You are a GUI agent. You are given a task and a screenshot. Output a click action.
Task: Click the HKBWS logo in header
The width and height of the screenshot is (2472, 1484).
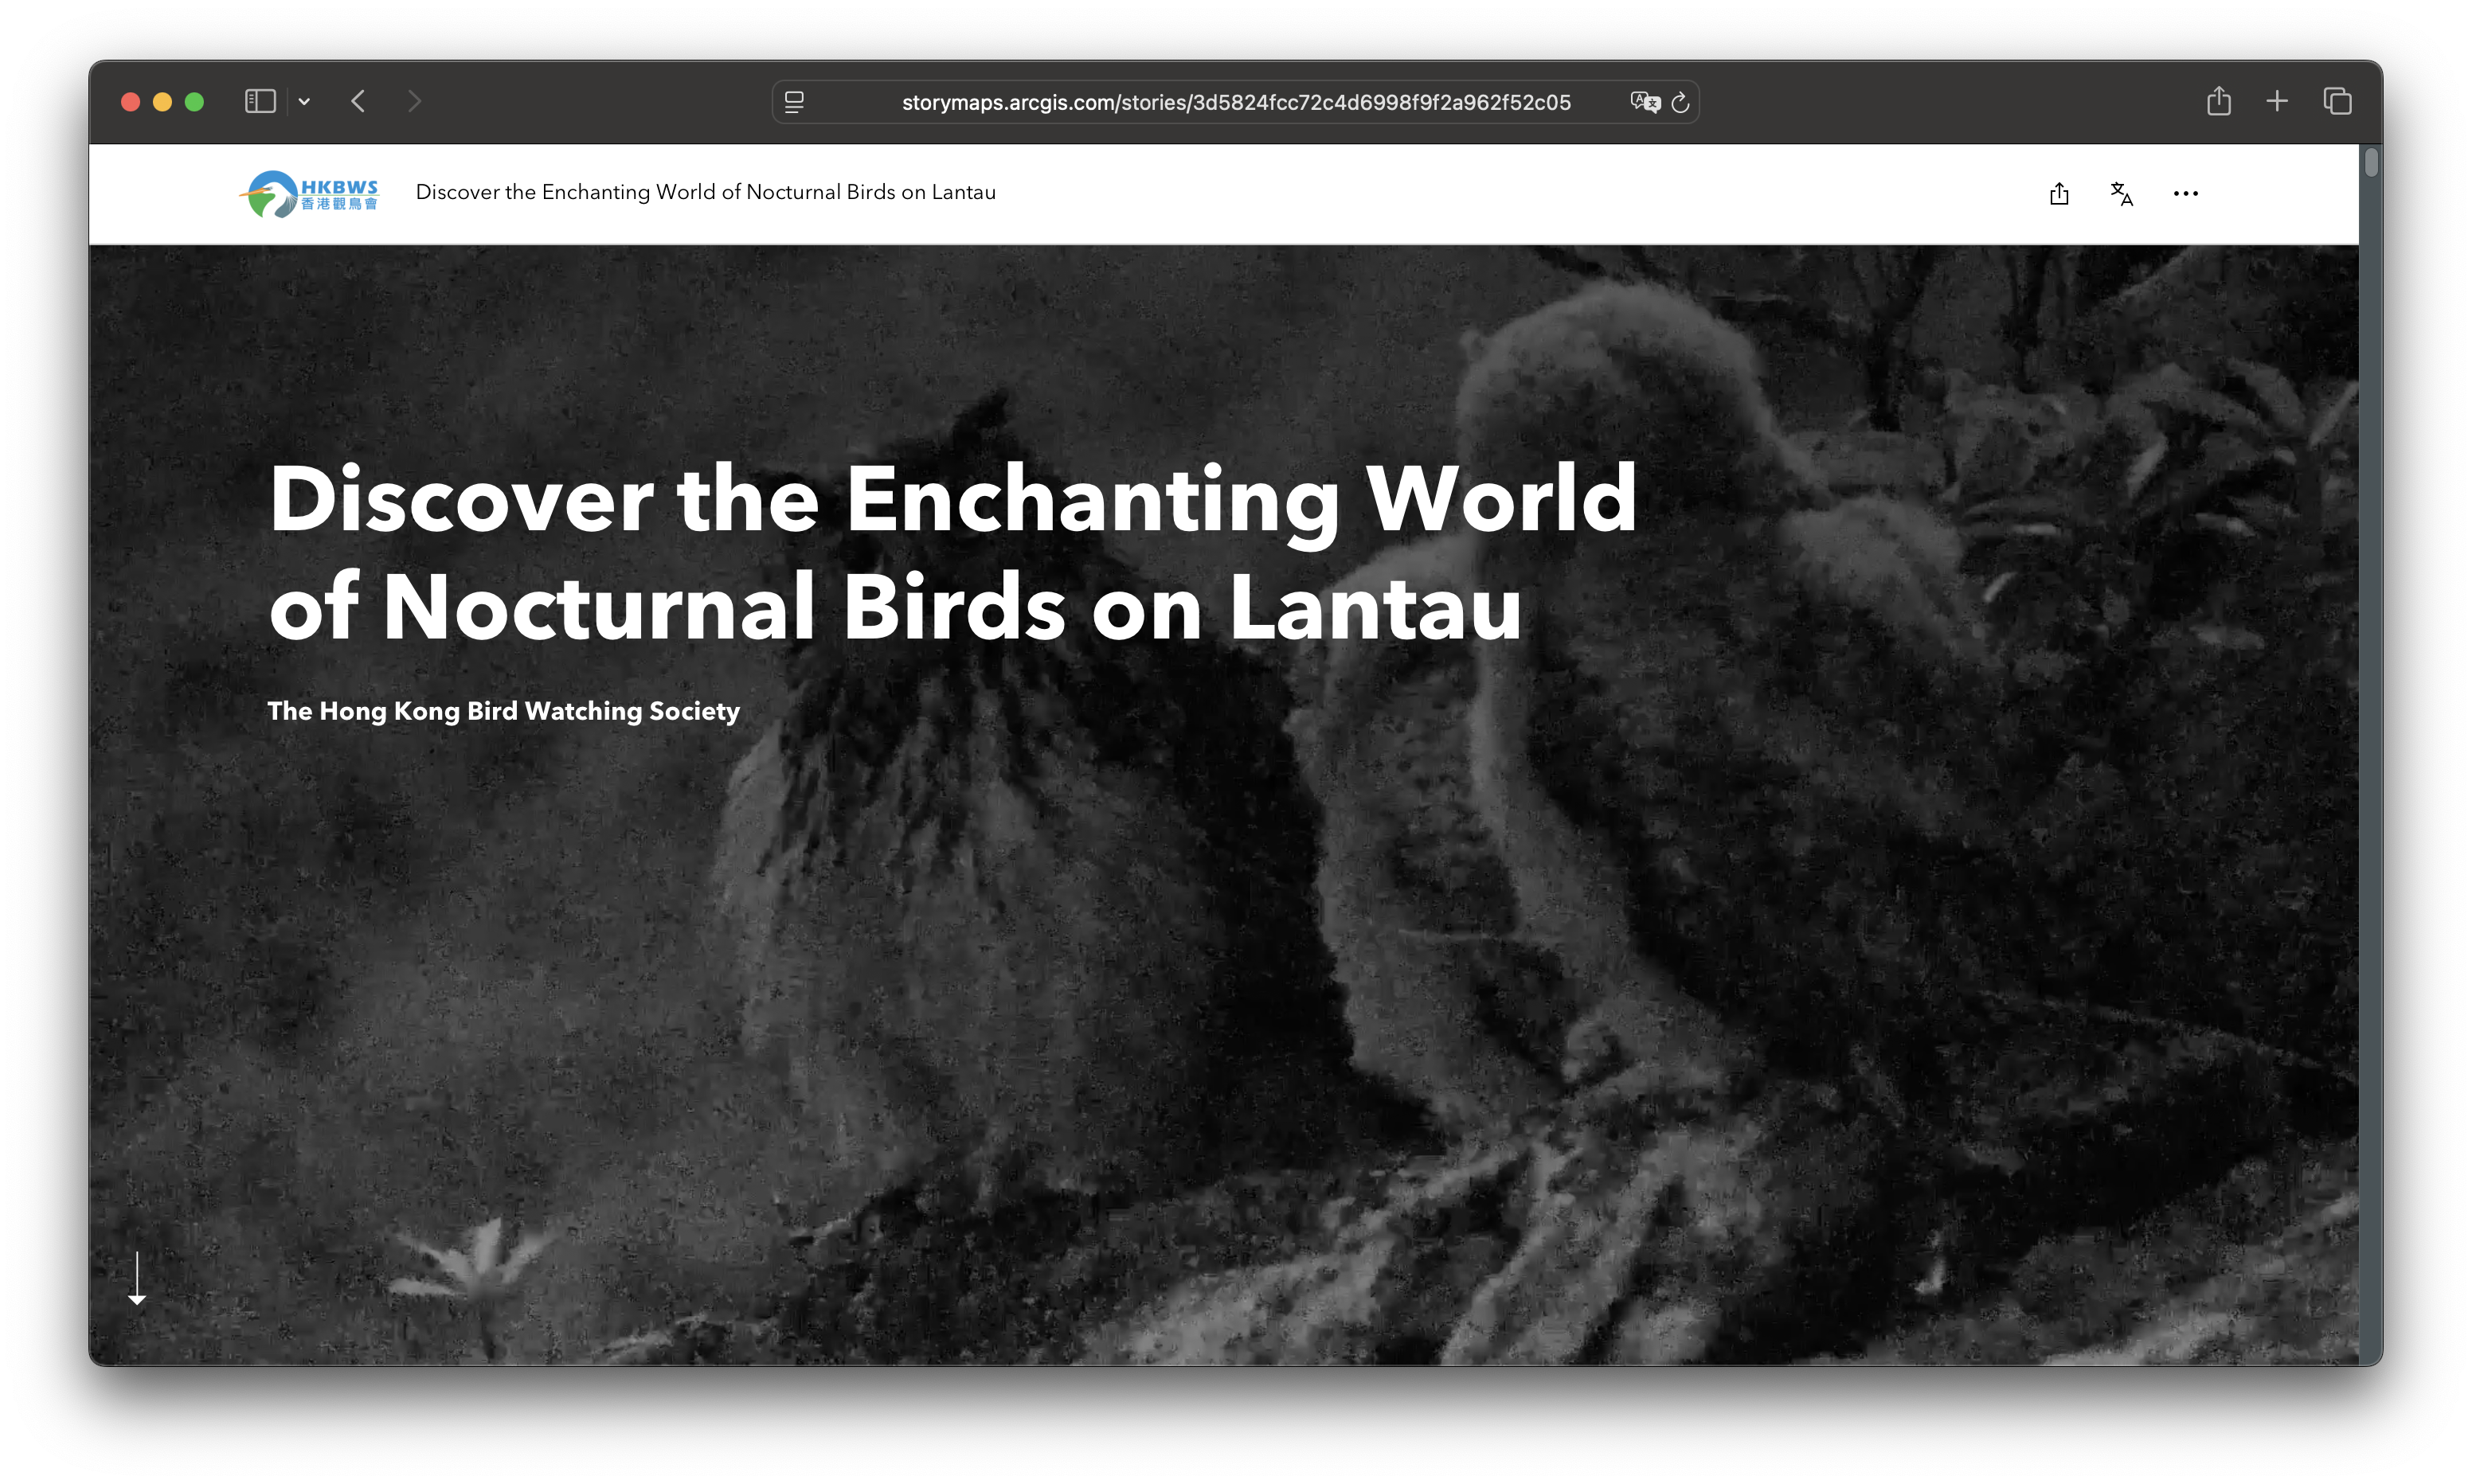309,193
